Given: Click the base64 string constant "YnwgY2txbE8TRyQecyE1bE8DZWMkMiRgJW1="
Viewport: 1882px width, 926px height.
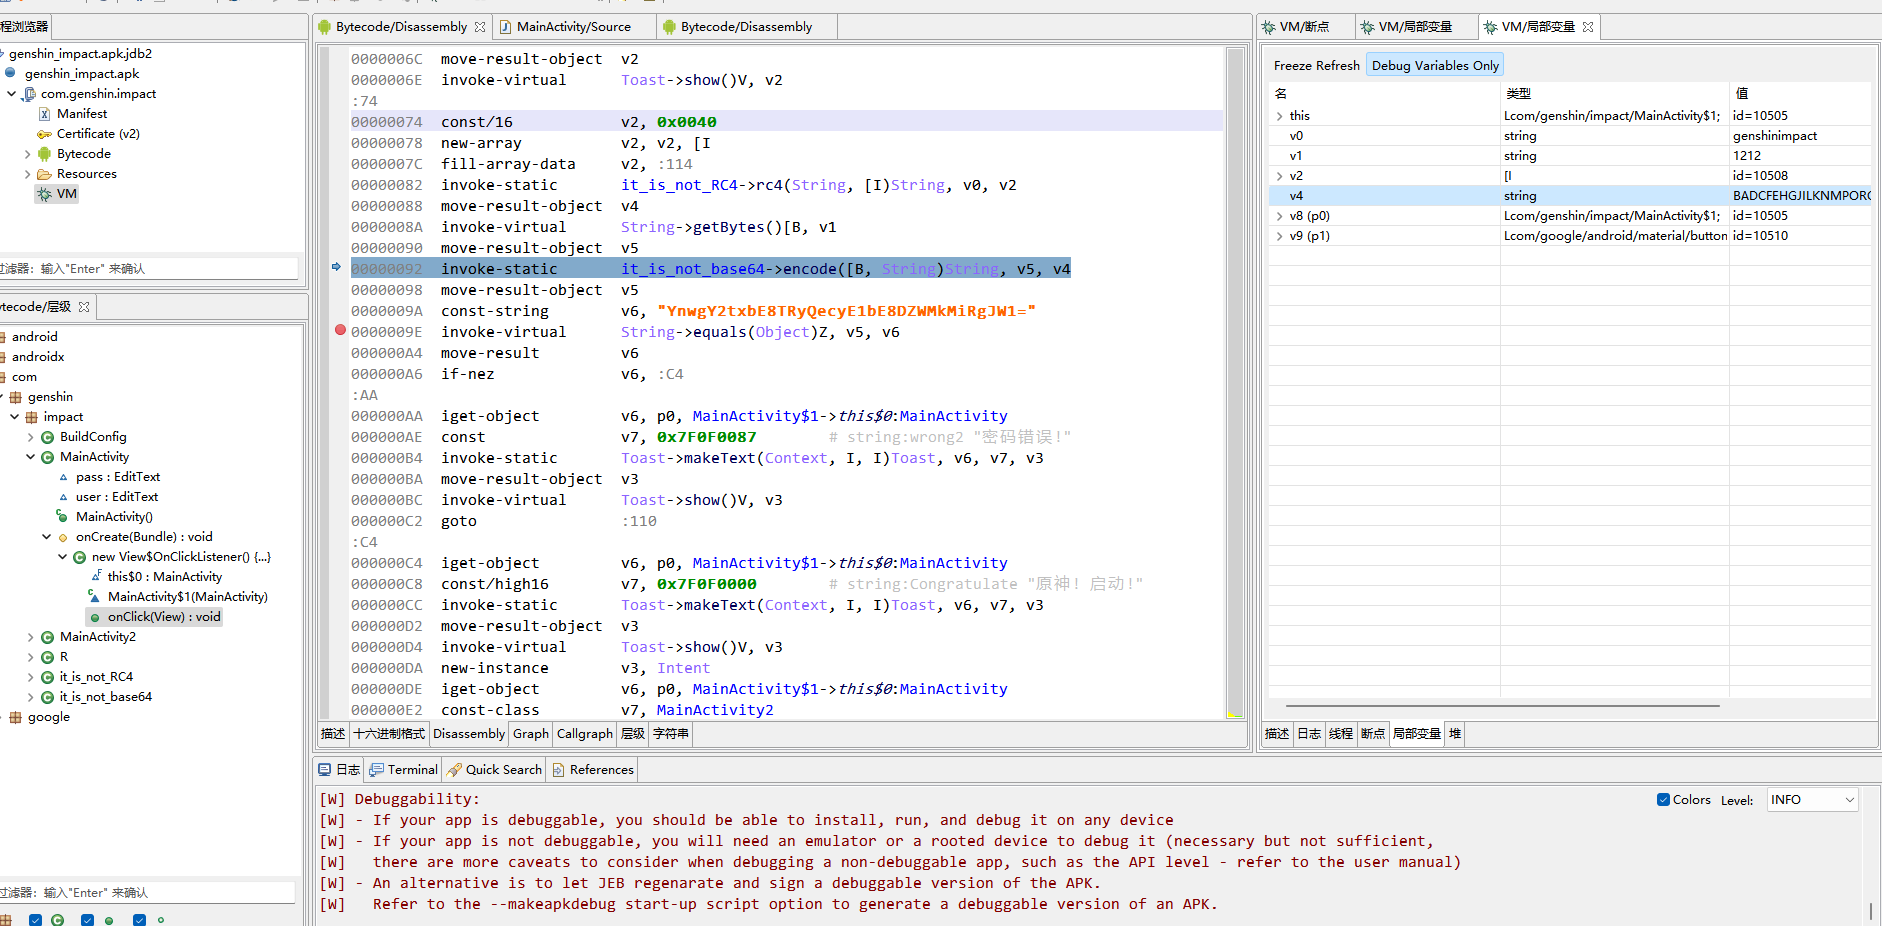Looking at the screenshot, I should tap(846, 311).
